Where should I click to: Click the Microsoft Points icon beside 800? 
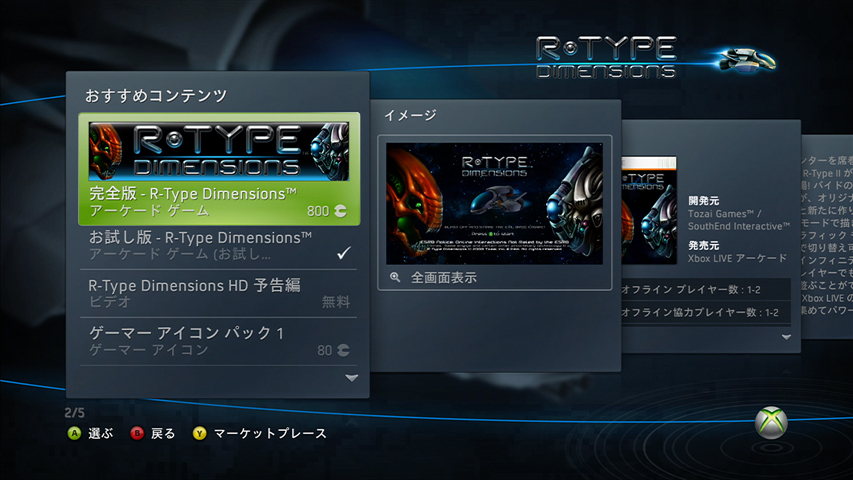point(341,211)
